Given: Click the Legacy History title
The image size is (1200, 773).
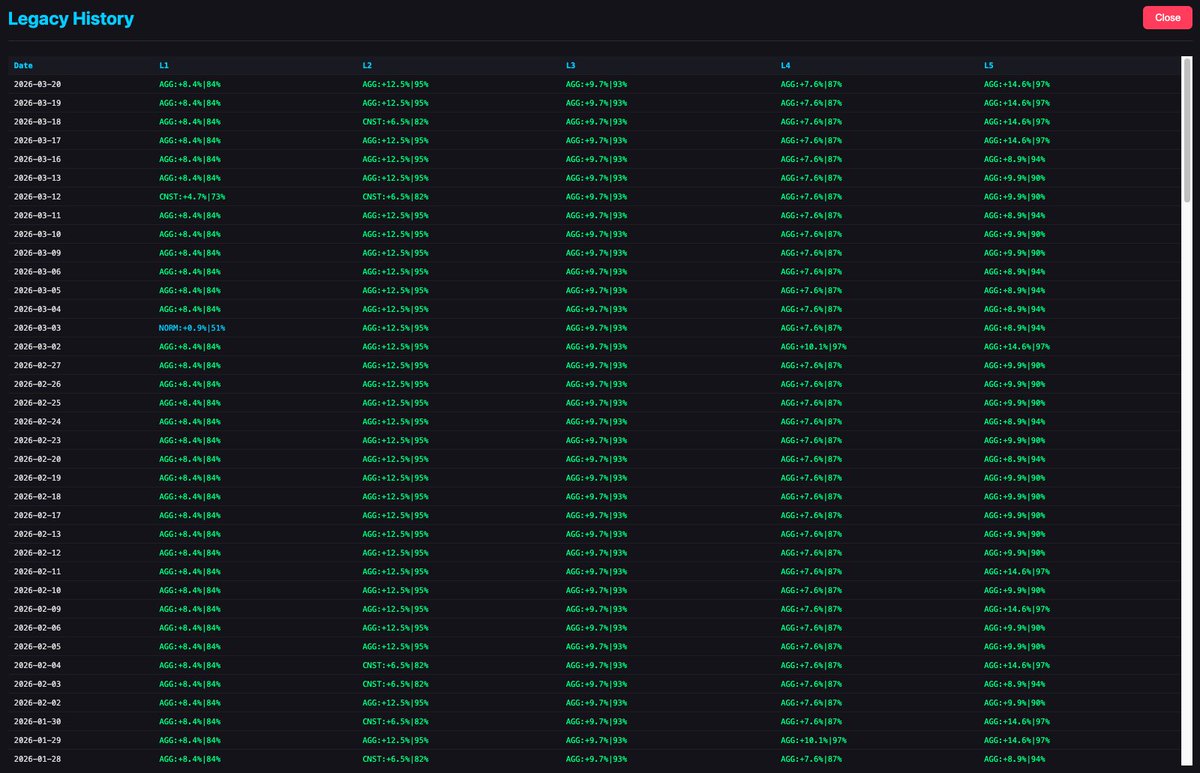Looking at the screenshot, I should pos(71,18).
